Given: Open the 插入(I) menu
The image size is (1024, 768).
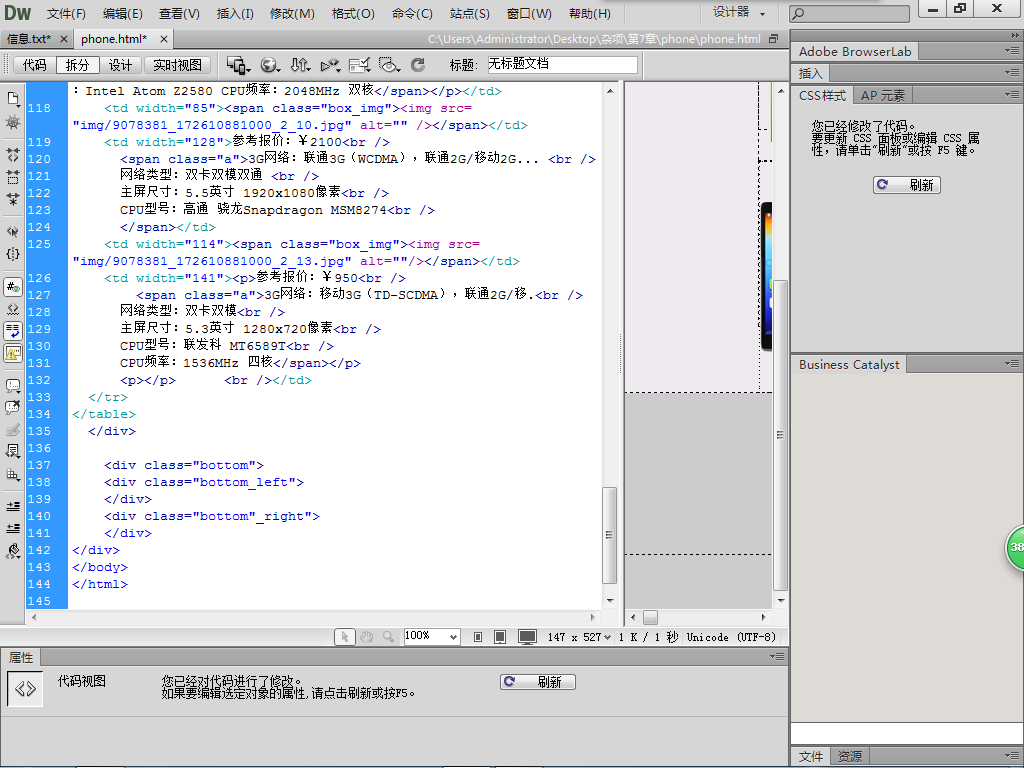Looking at the screenshot, I should pos(235,14).
